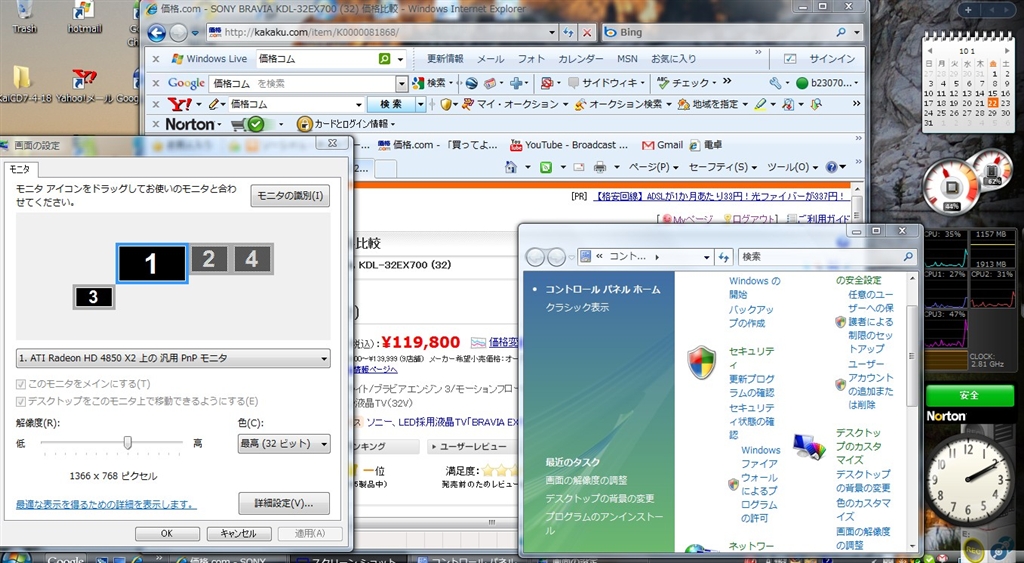Click the IE page vertical scrollbar
Viewport: 1024px width, 563px height.
point(857,202)
